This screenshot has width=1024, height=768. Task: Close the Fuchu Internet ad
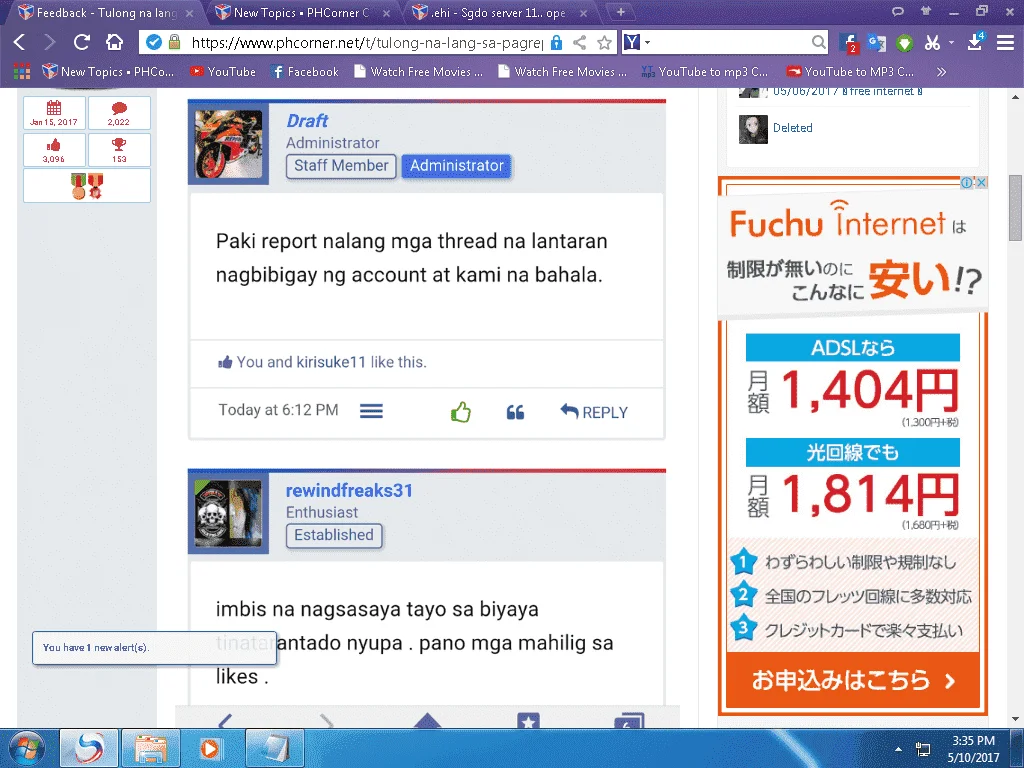[x=980, y=183]
